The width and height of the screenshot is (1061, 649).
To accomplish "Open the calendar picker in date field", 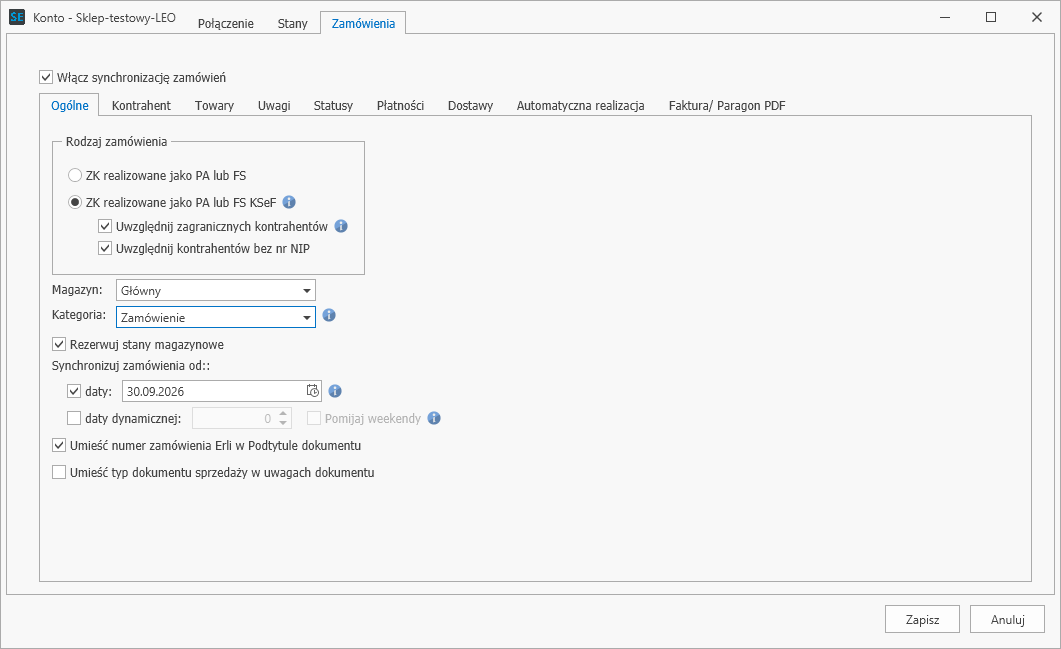I will click(x=313, y=390).
